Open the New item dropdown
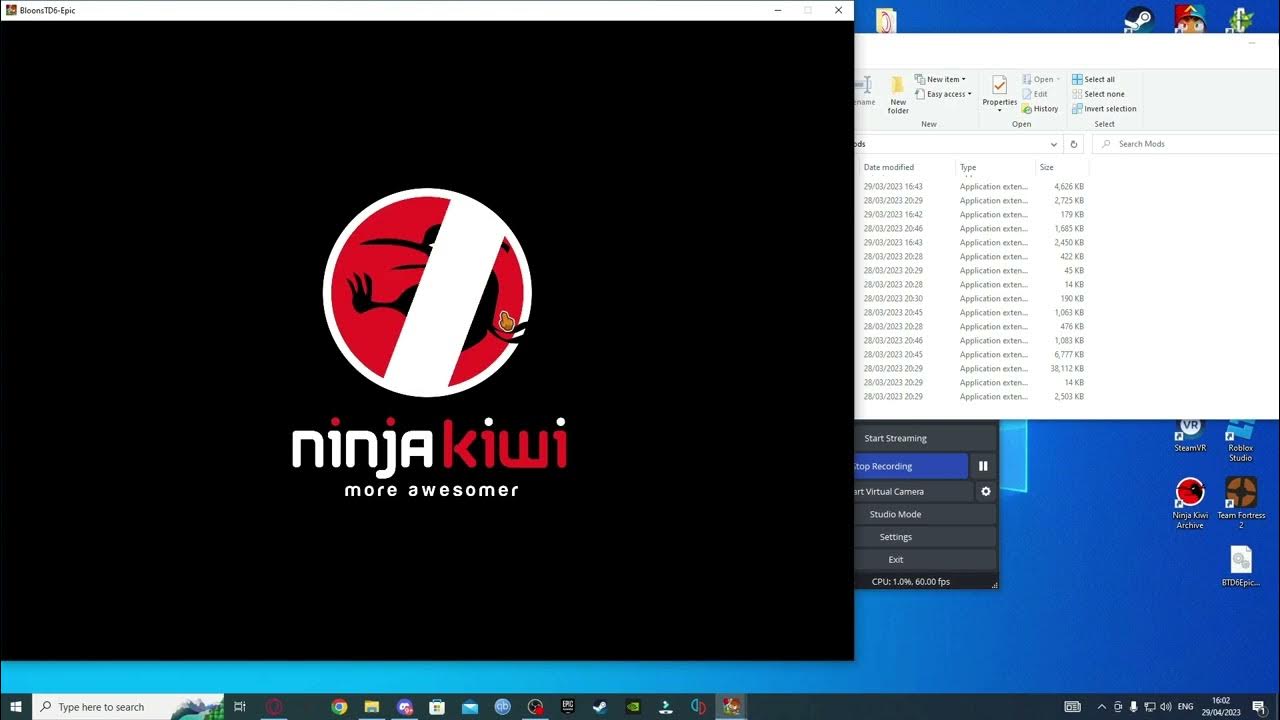 pos(940,79)
